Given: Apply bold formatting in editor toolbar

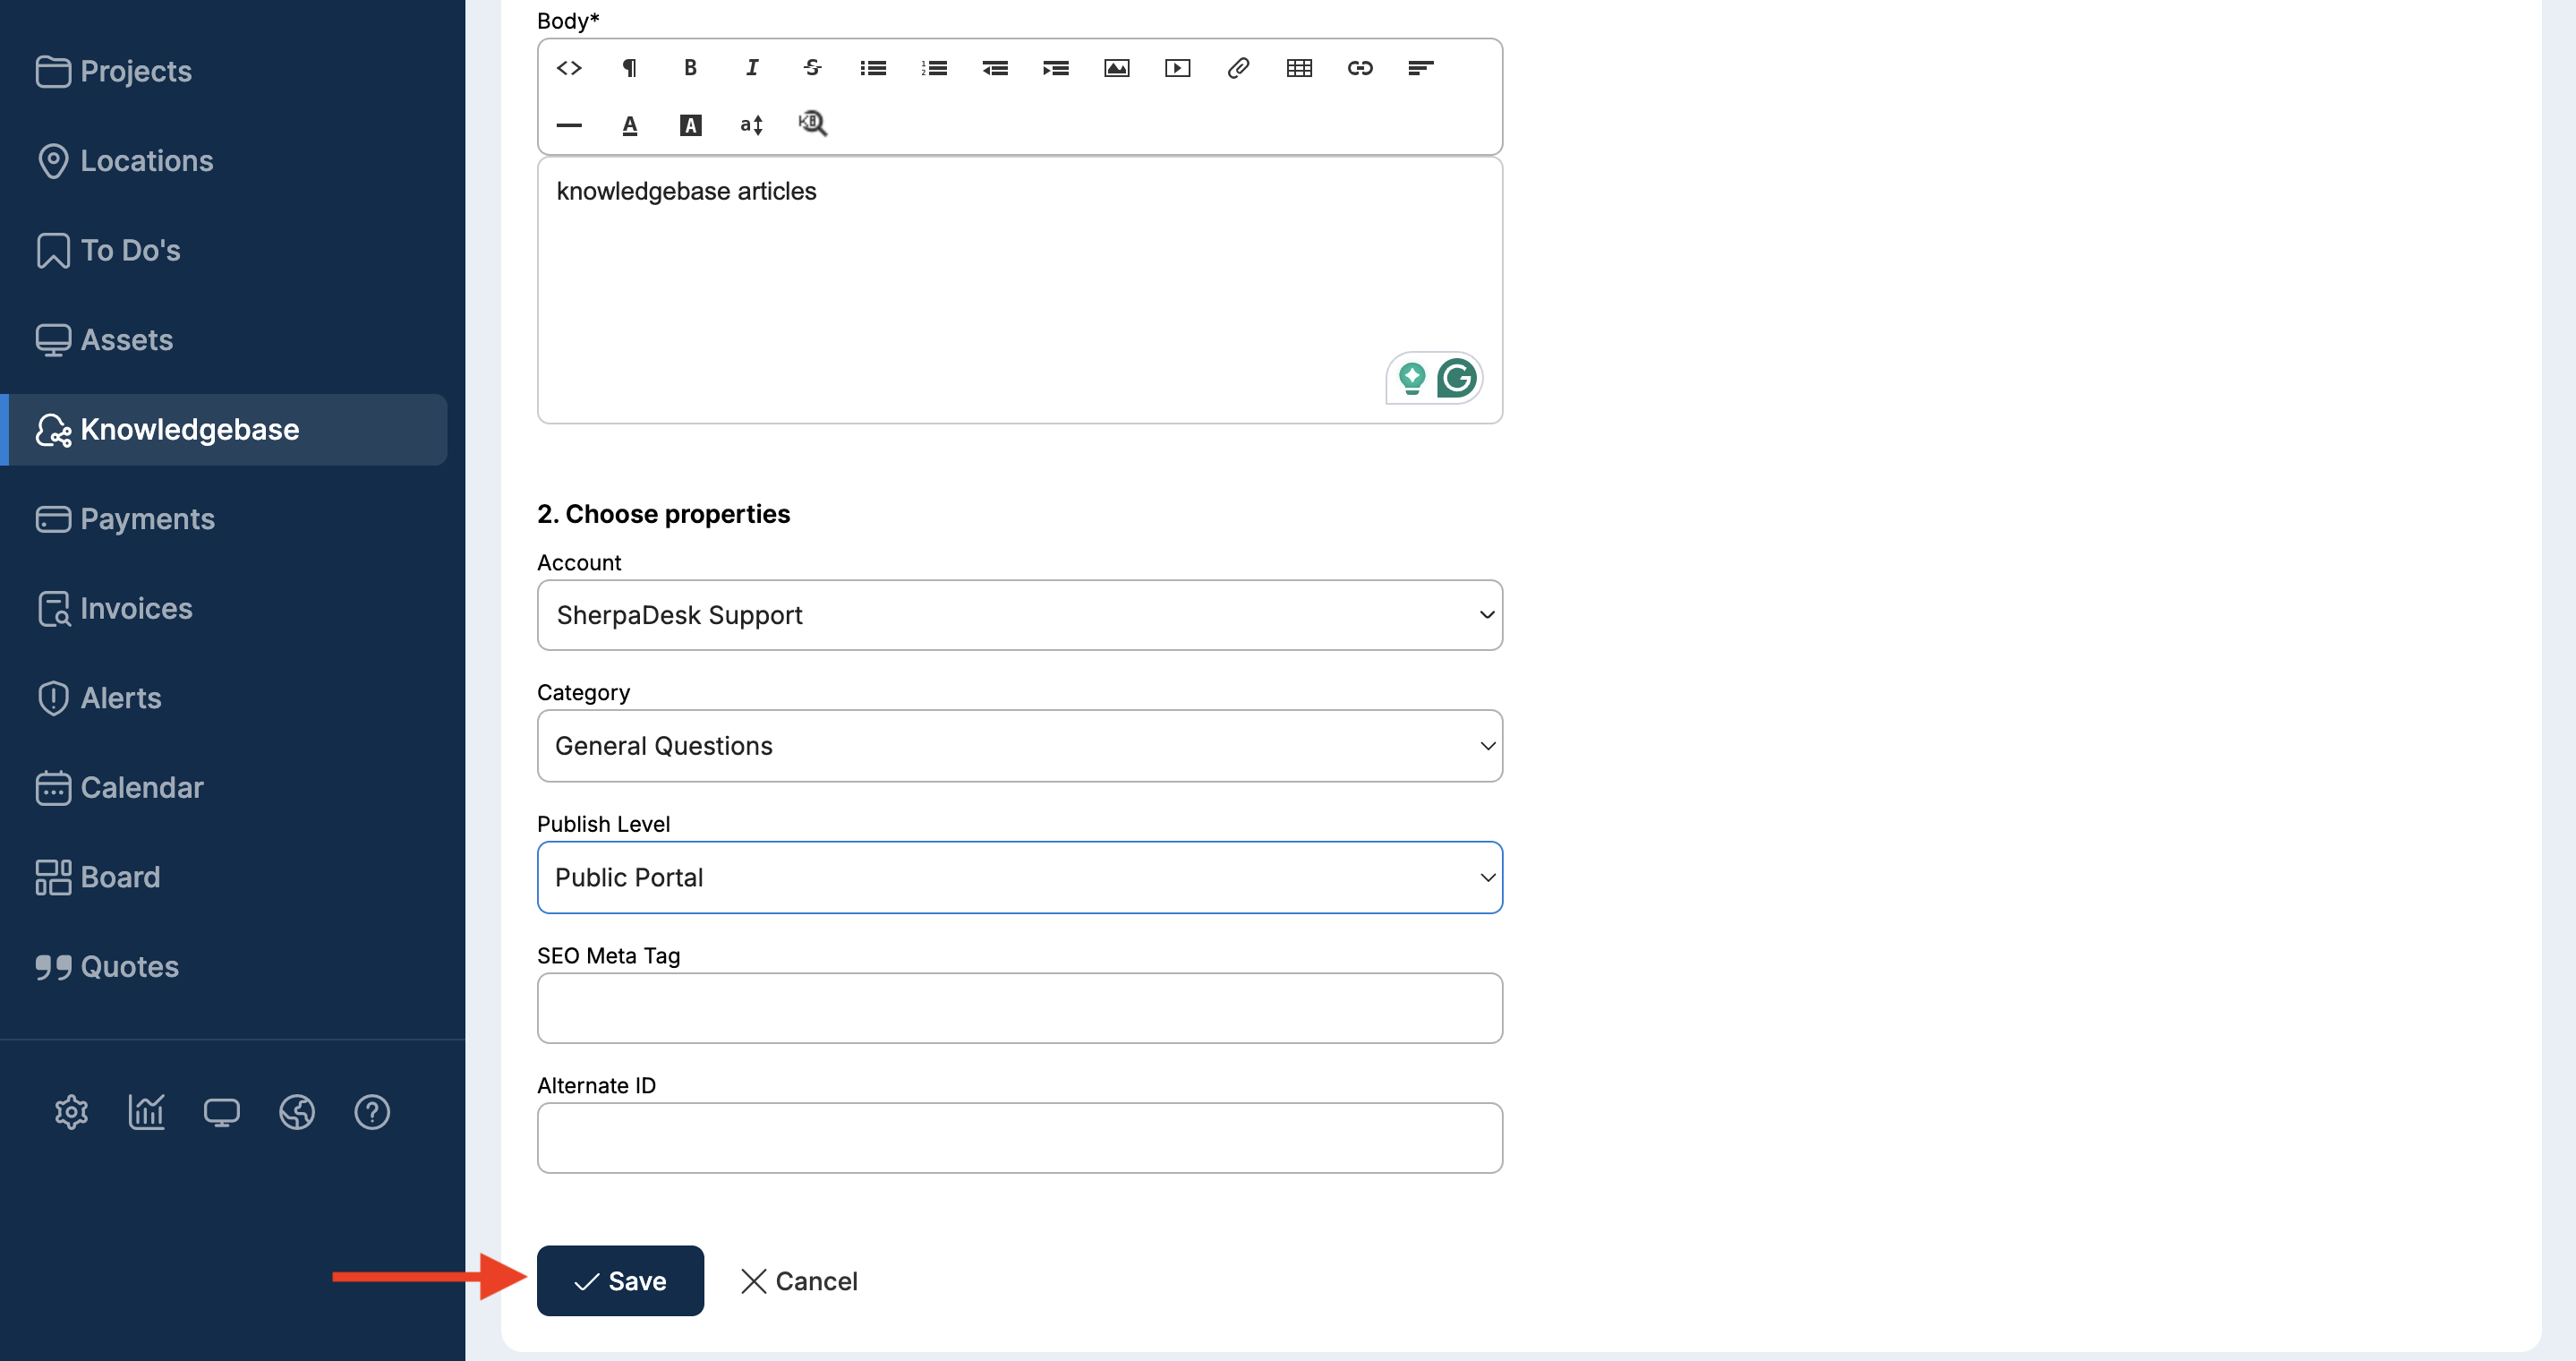Looking at the screenshot, I should pos(690,68).
